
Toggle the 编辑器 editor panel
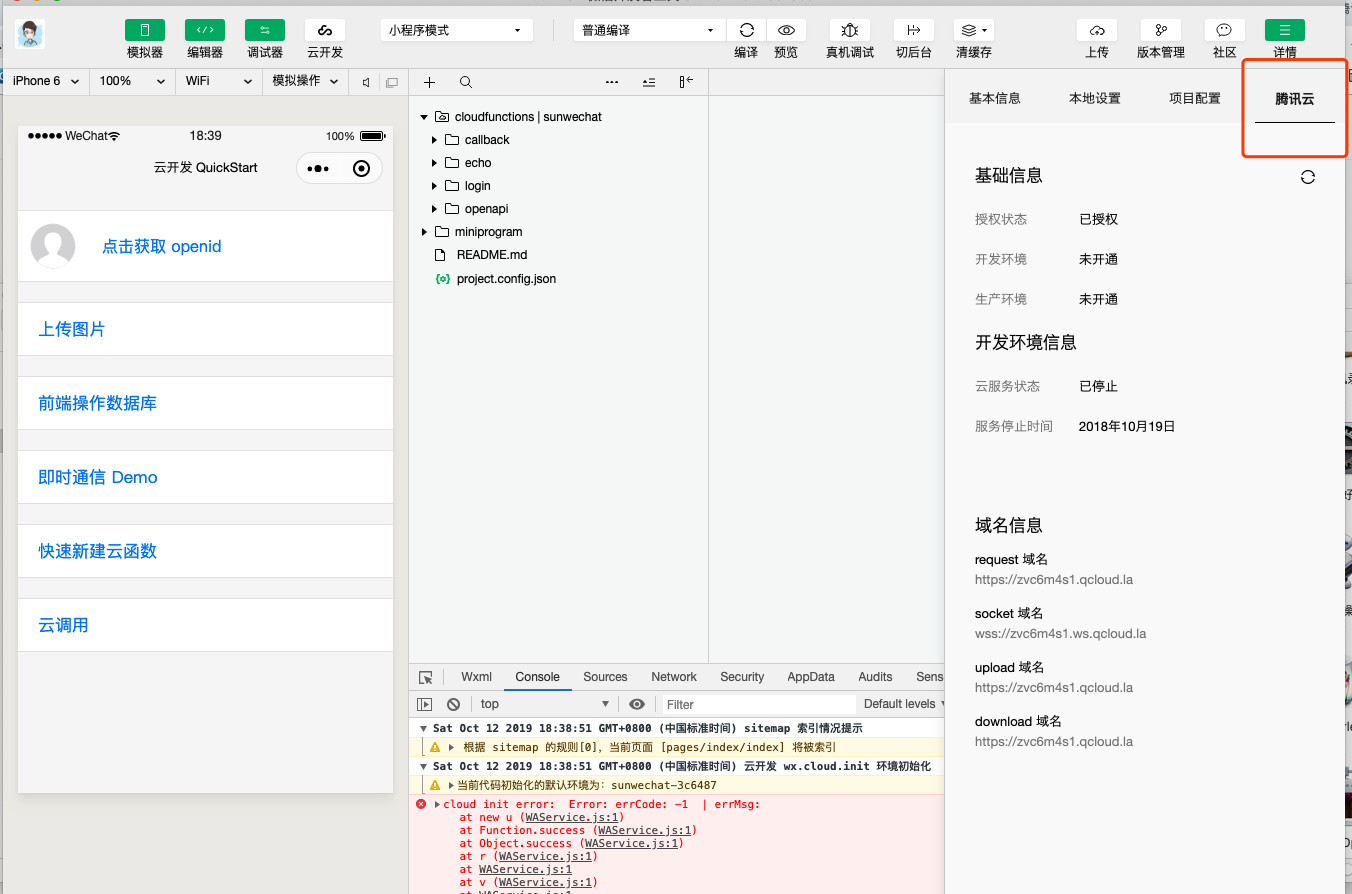point(205,30)
